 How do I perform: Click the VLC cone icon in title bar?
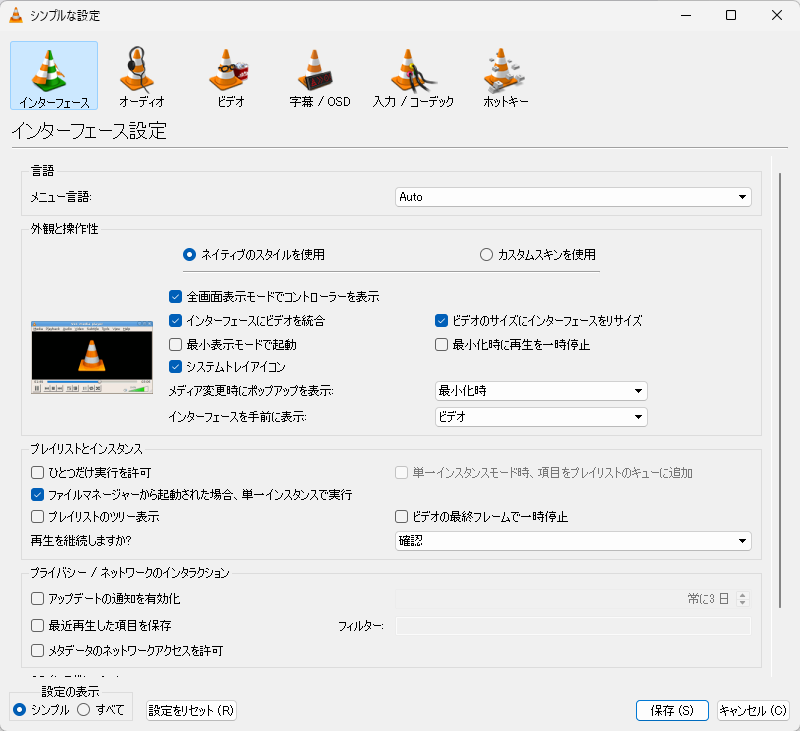pos(16,15)
